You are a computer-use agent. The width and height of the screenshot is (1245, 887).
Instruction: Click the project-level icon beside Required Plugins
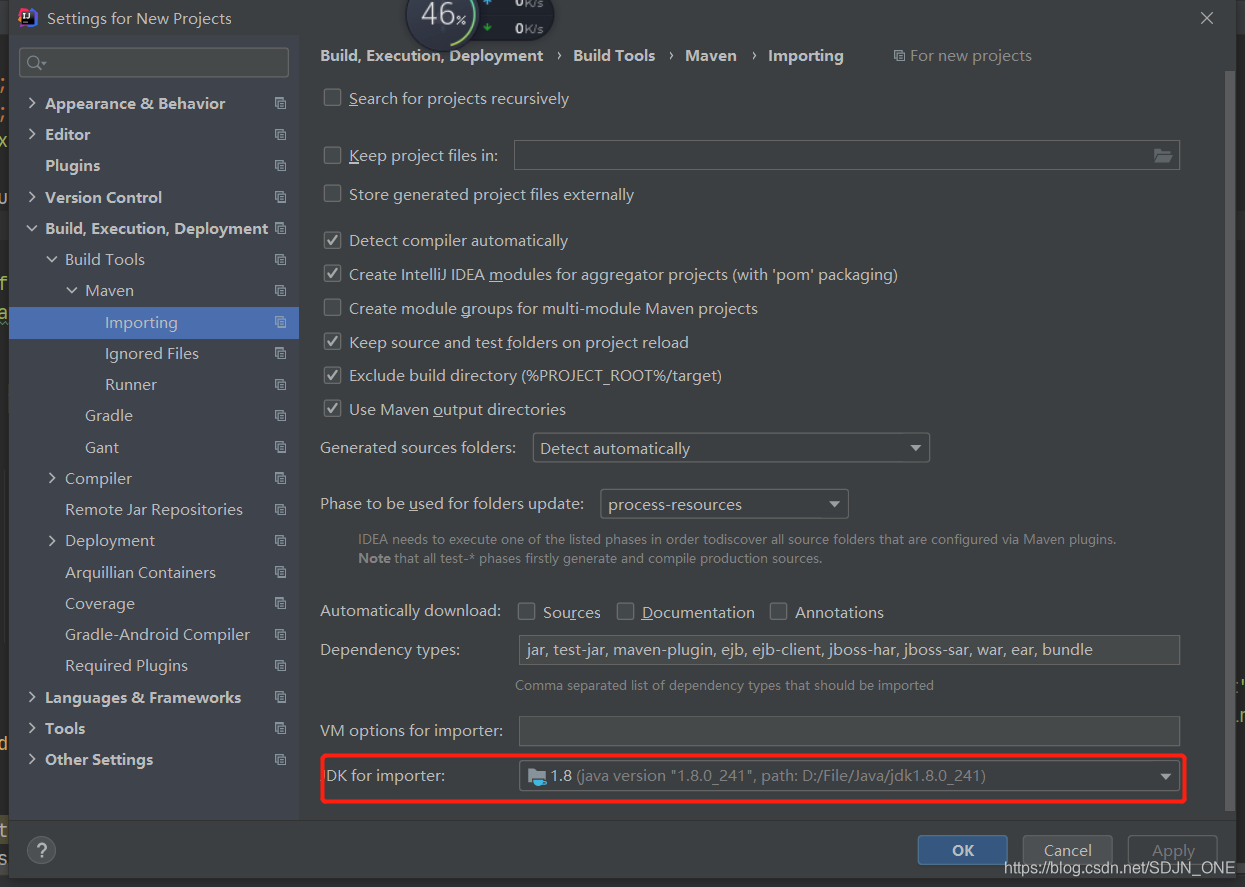click(280, 665)
